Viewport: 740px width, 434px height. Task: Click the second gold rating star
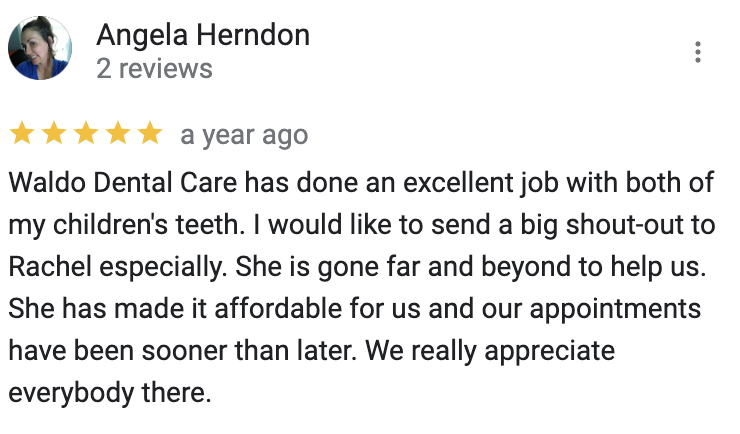(54, 133)
